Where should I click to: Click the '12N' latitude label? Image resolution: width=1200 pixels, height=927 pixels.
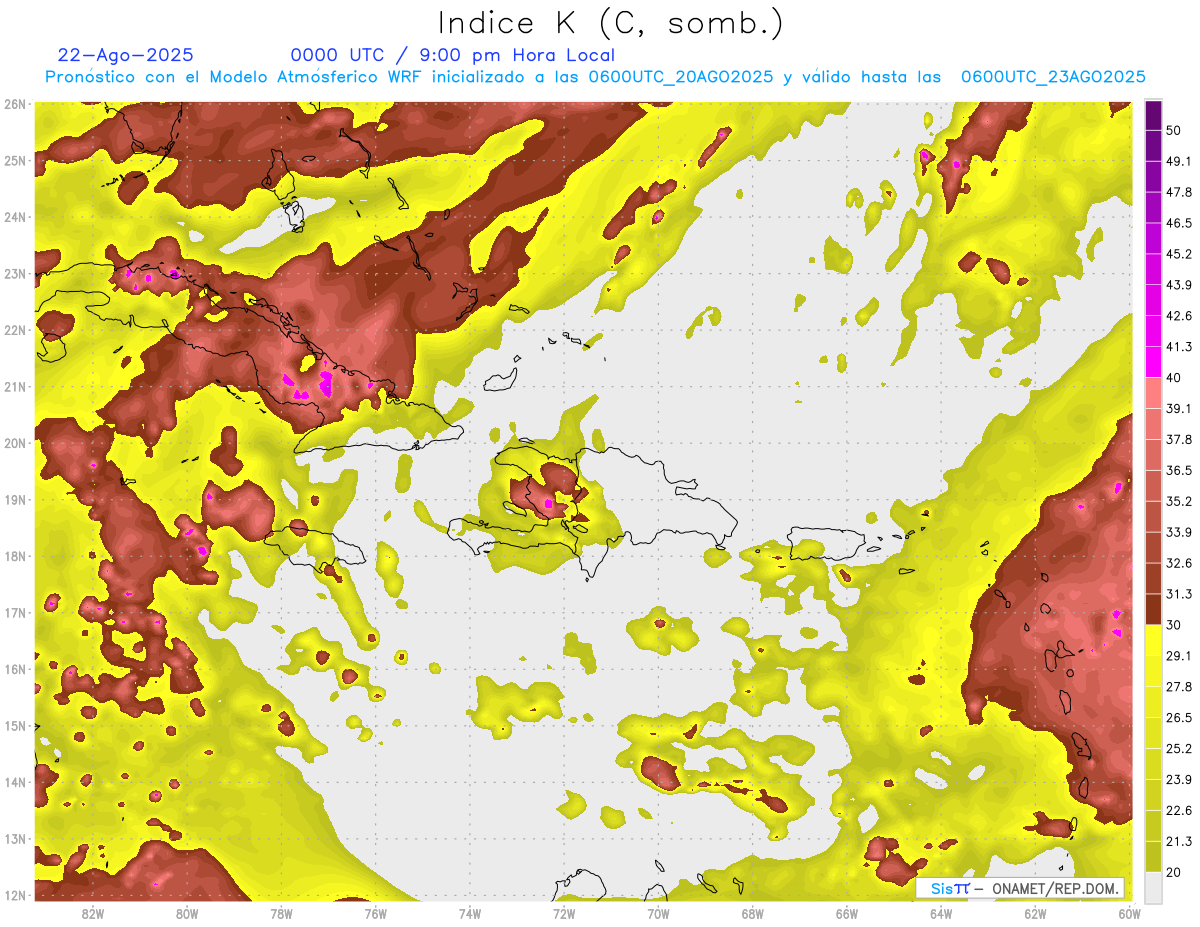(15, 895)
